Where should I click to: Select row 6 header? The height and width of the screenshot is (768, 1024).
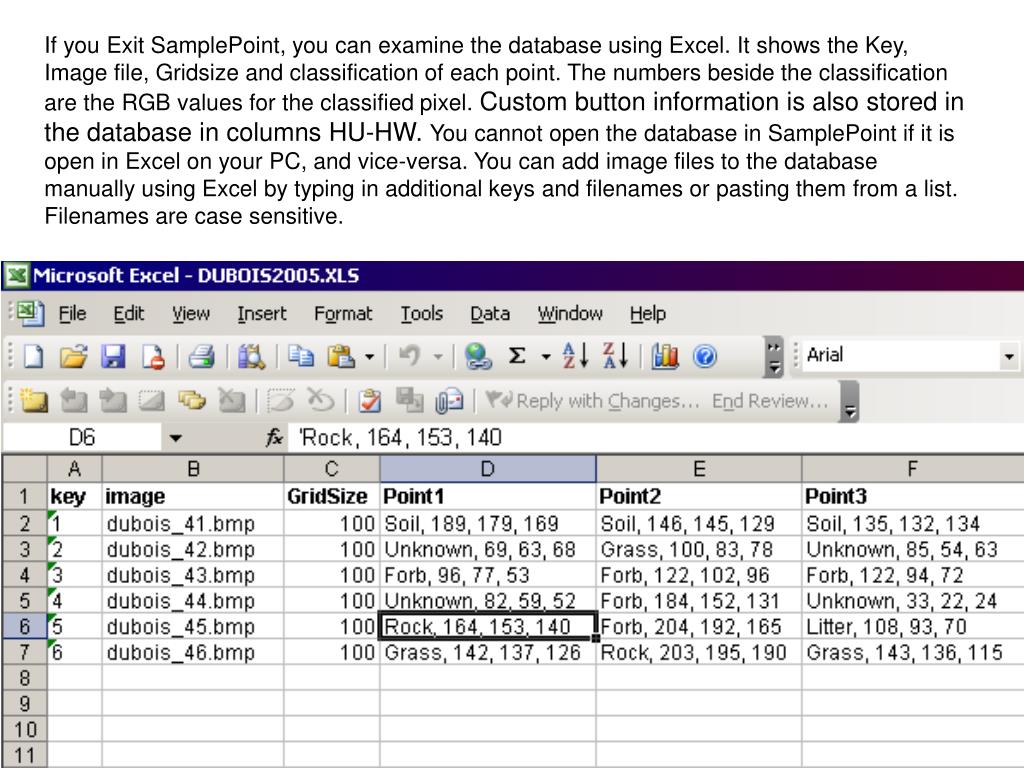pos(24,626)
